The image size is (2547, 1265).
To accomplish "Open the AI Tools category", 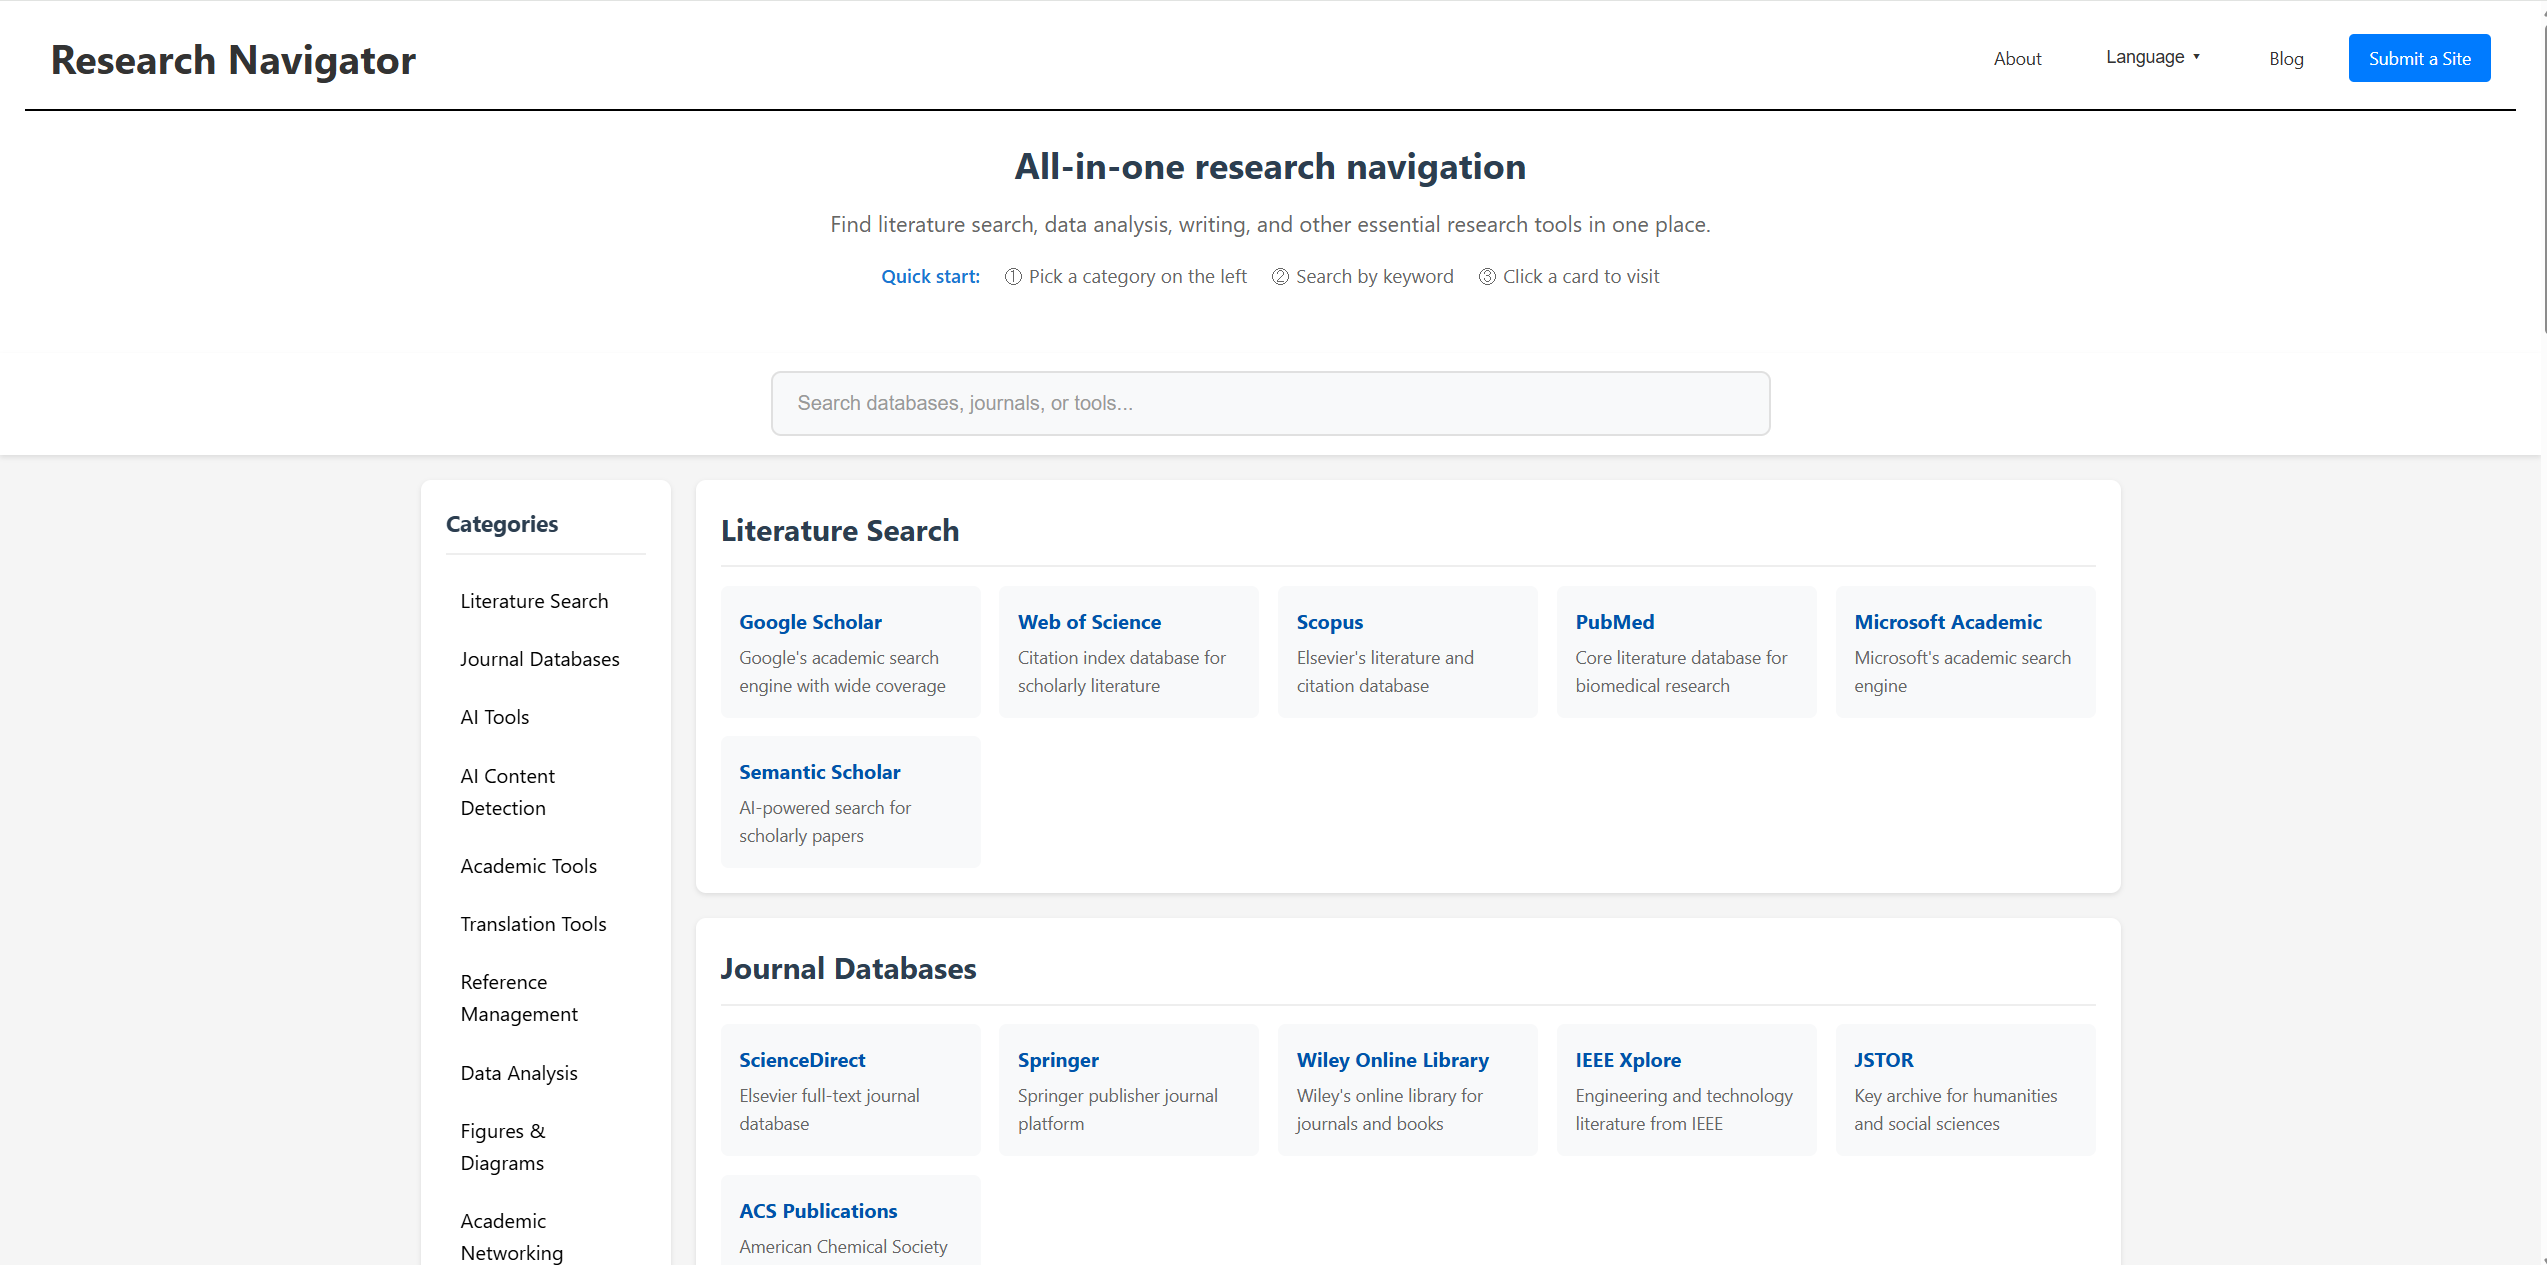I will coord(494,716).
